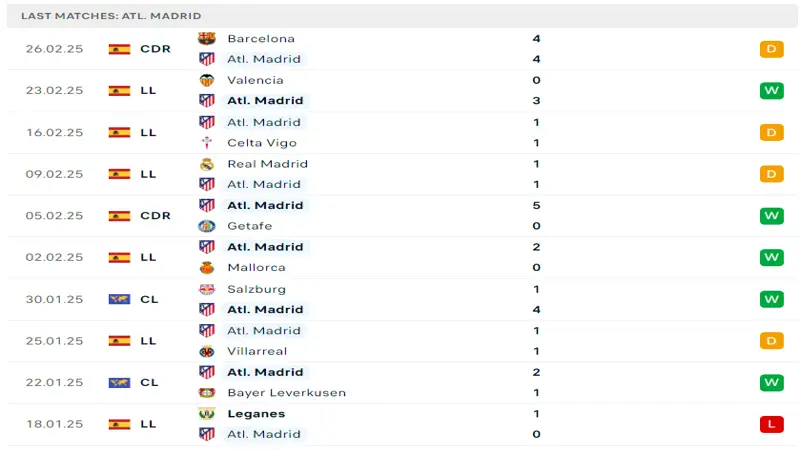Open the 02.02.25 Mallorca match row
Viewport: 800px width, 450px height.
(x=403, y=257)
